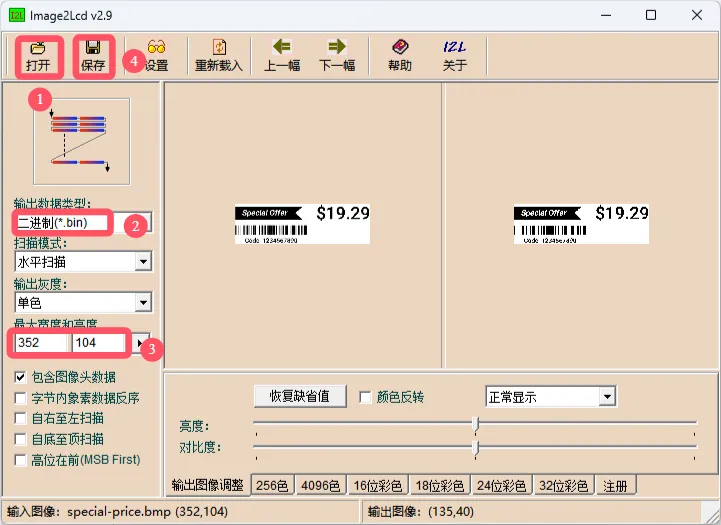Click the 打开 (Open) toolbar icon

(x=38, y=57)
